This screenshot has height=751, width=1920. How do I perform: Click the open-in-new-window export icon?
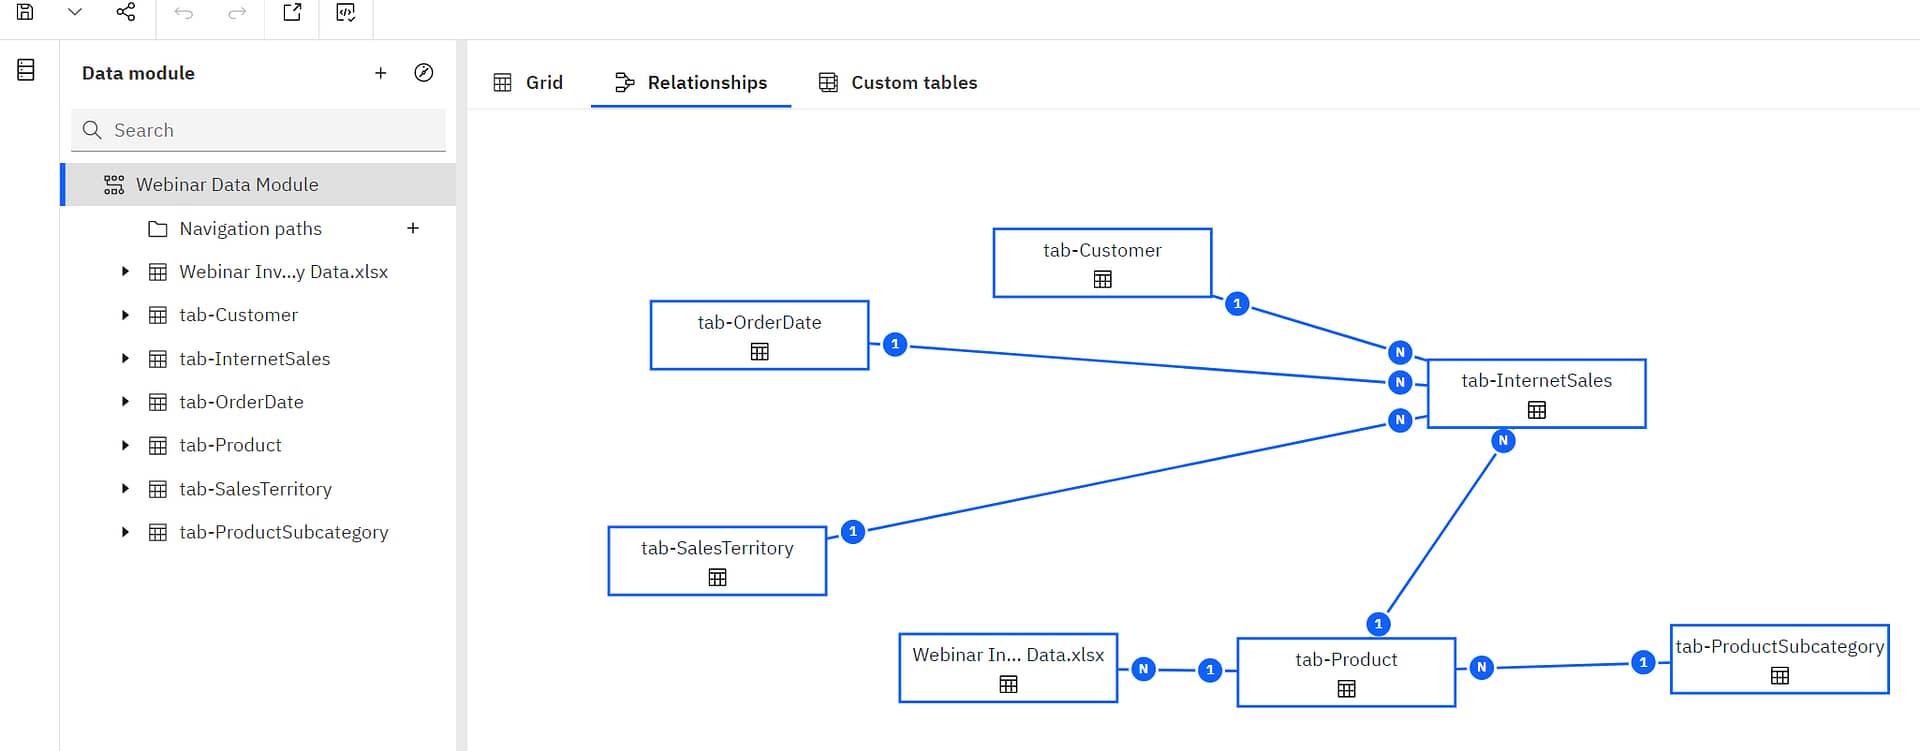292,12
